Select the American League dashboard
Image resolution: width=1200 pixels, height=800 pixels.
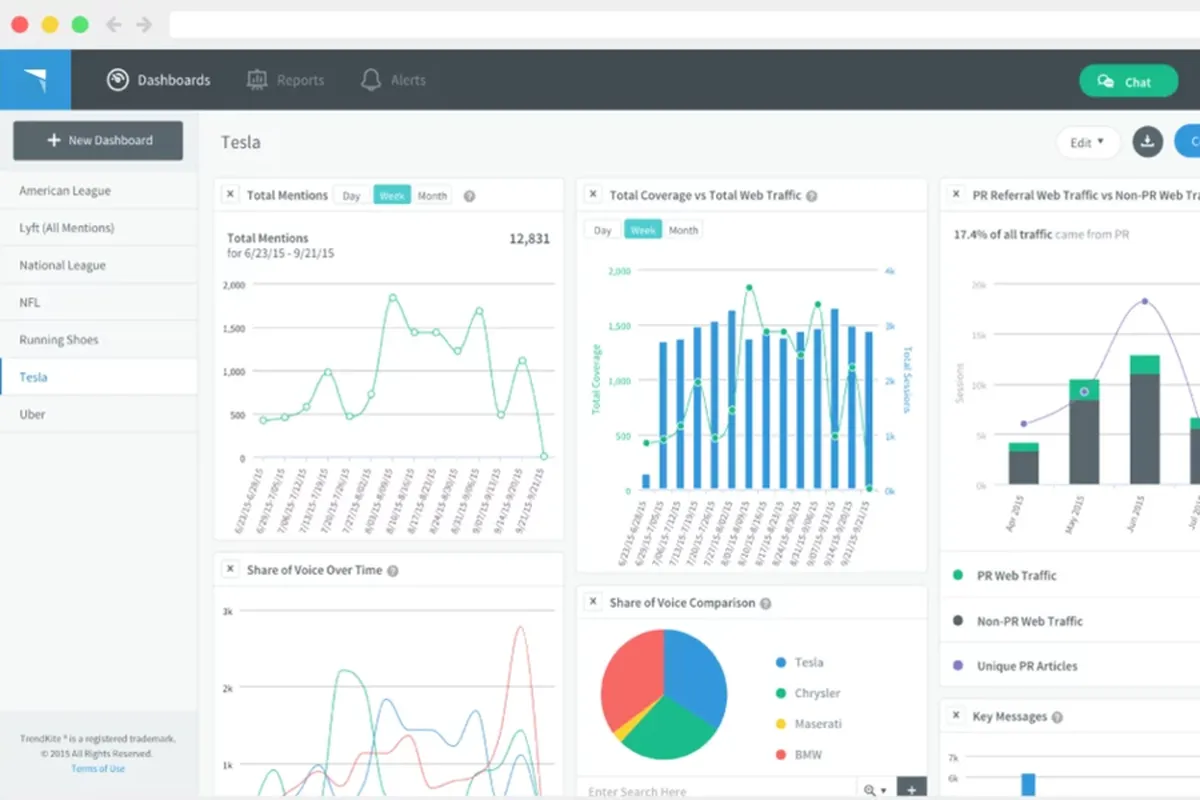(x=99, y=191)
